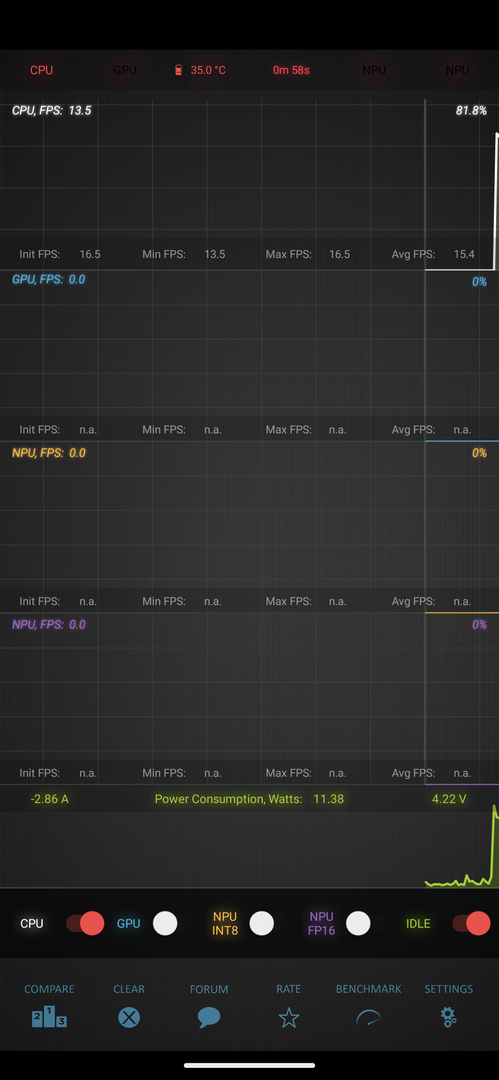Turn off the IDLE toggle switch
The height and width of the screenshot is (1080, 499).
pos(471,923)
